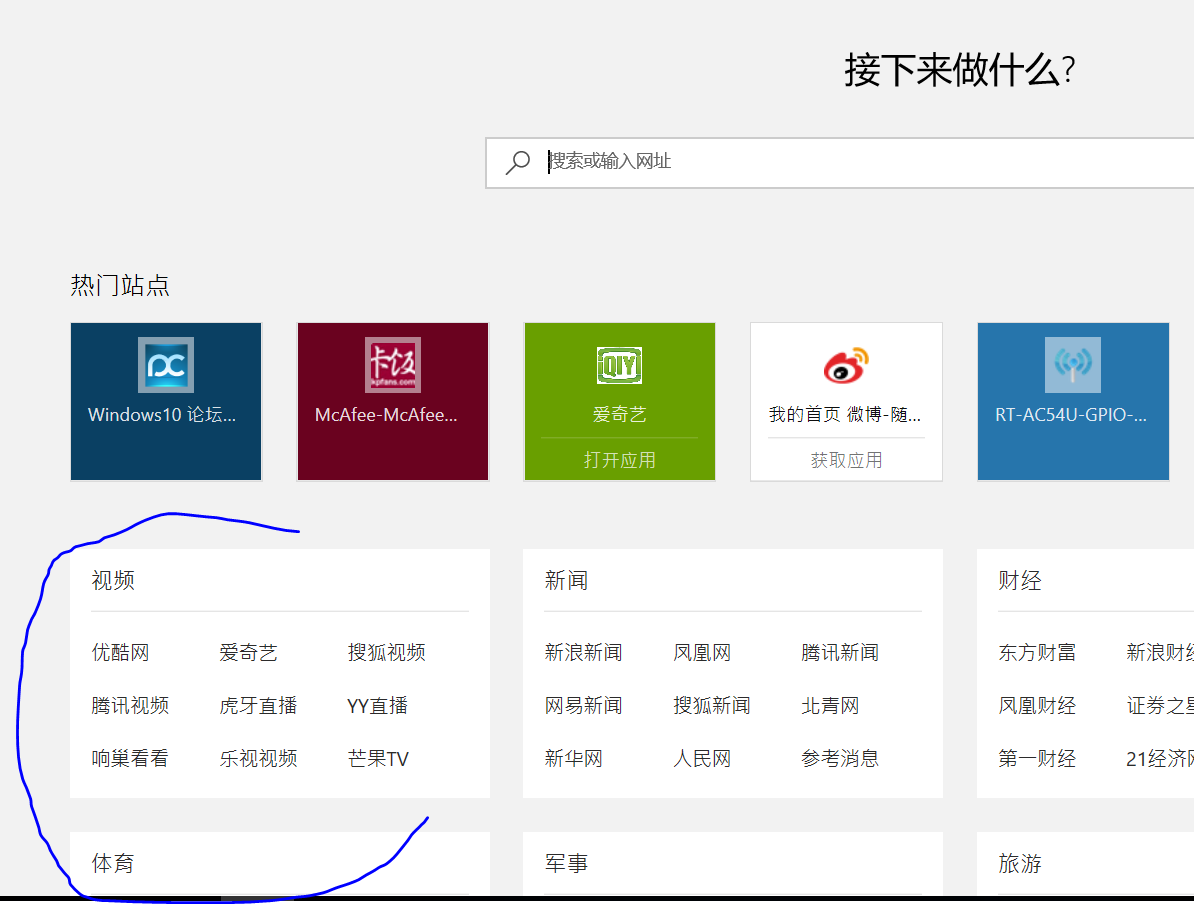1194x904 pixels.
Task: Open 爱奇艺 link under 视频
Action: pos(248,653)
